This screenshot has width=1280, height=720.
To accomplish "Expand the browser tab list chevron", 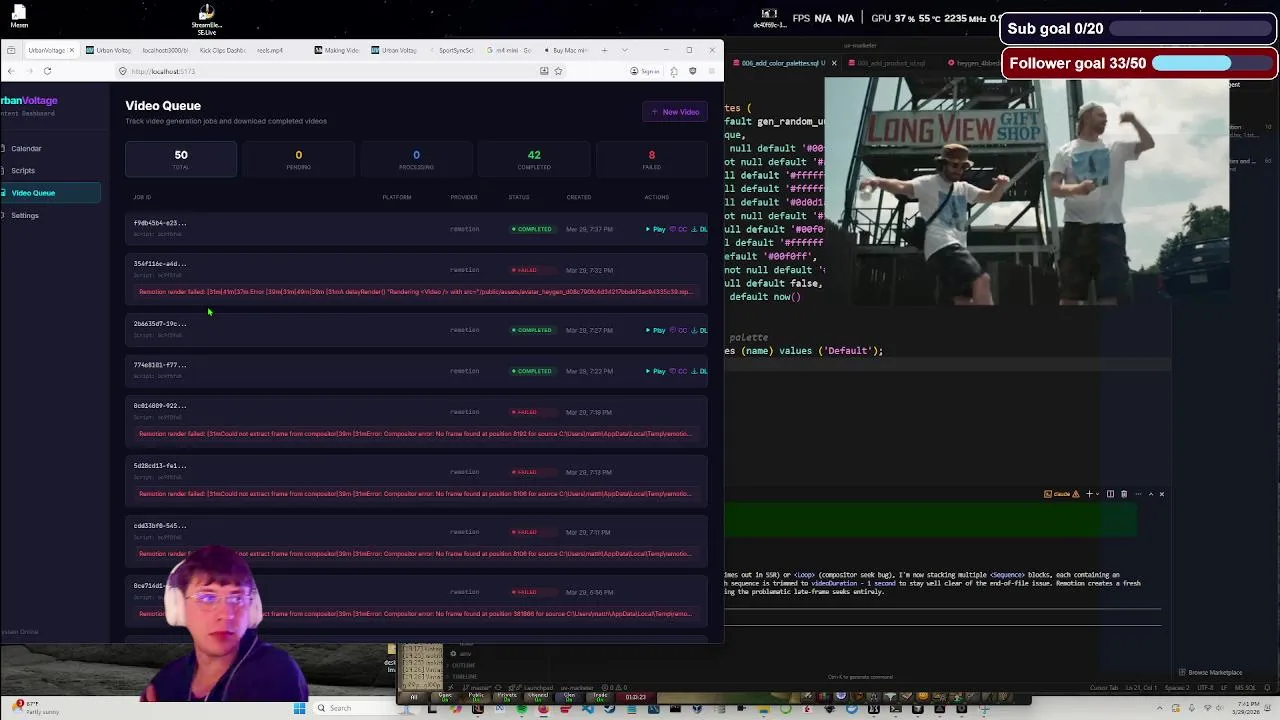I will coord(625,50).
